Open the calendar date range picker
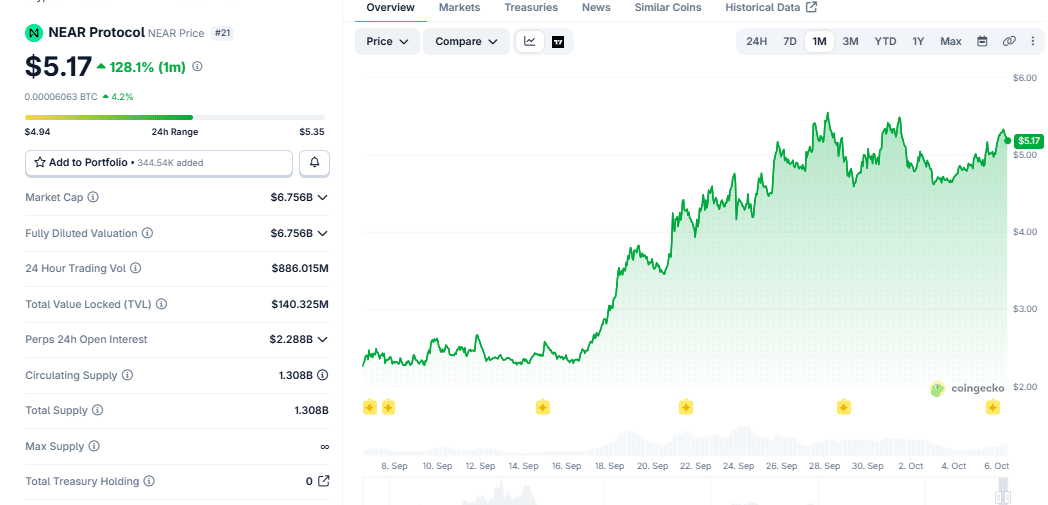Screen dimensions: 1048x505 [x=982, y=41]
